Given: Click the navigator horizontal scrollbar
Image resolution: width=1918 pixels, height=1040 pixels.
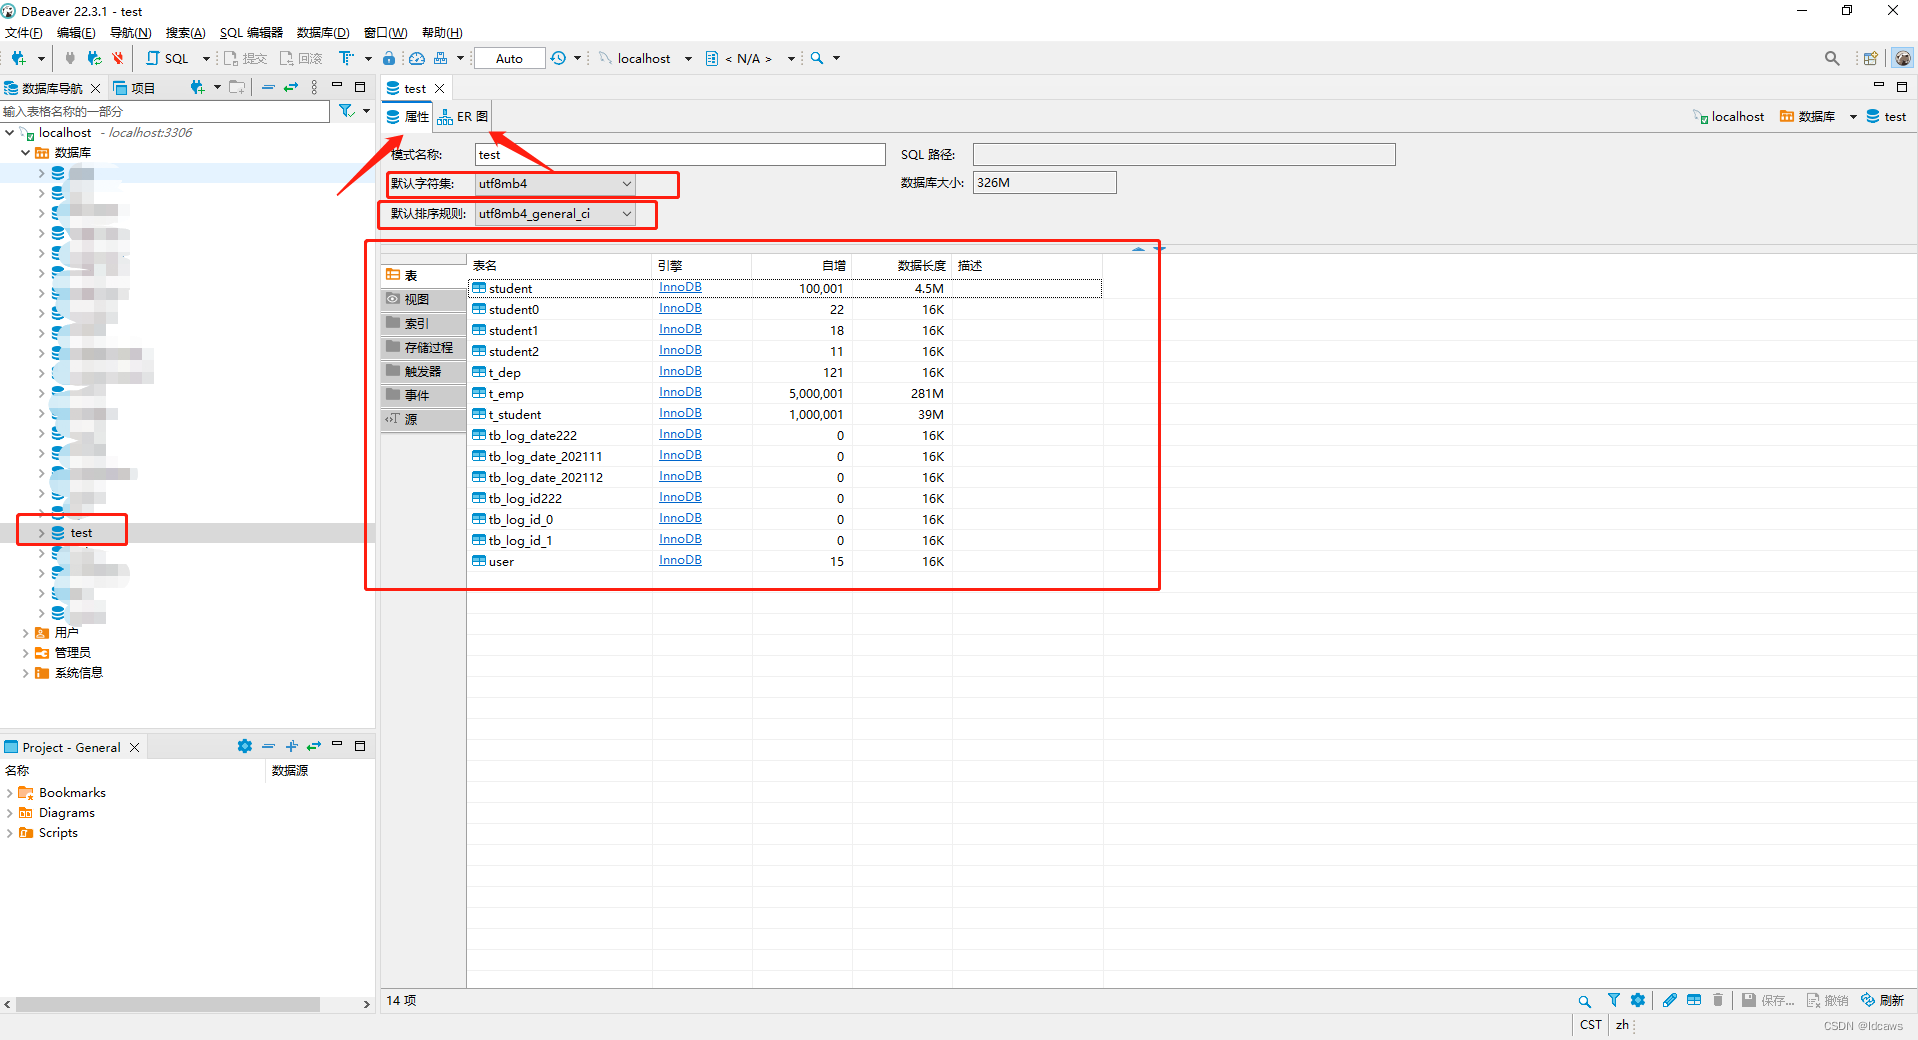Looking at the screenshot, I should (168, 1004).
